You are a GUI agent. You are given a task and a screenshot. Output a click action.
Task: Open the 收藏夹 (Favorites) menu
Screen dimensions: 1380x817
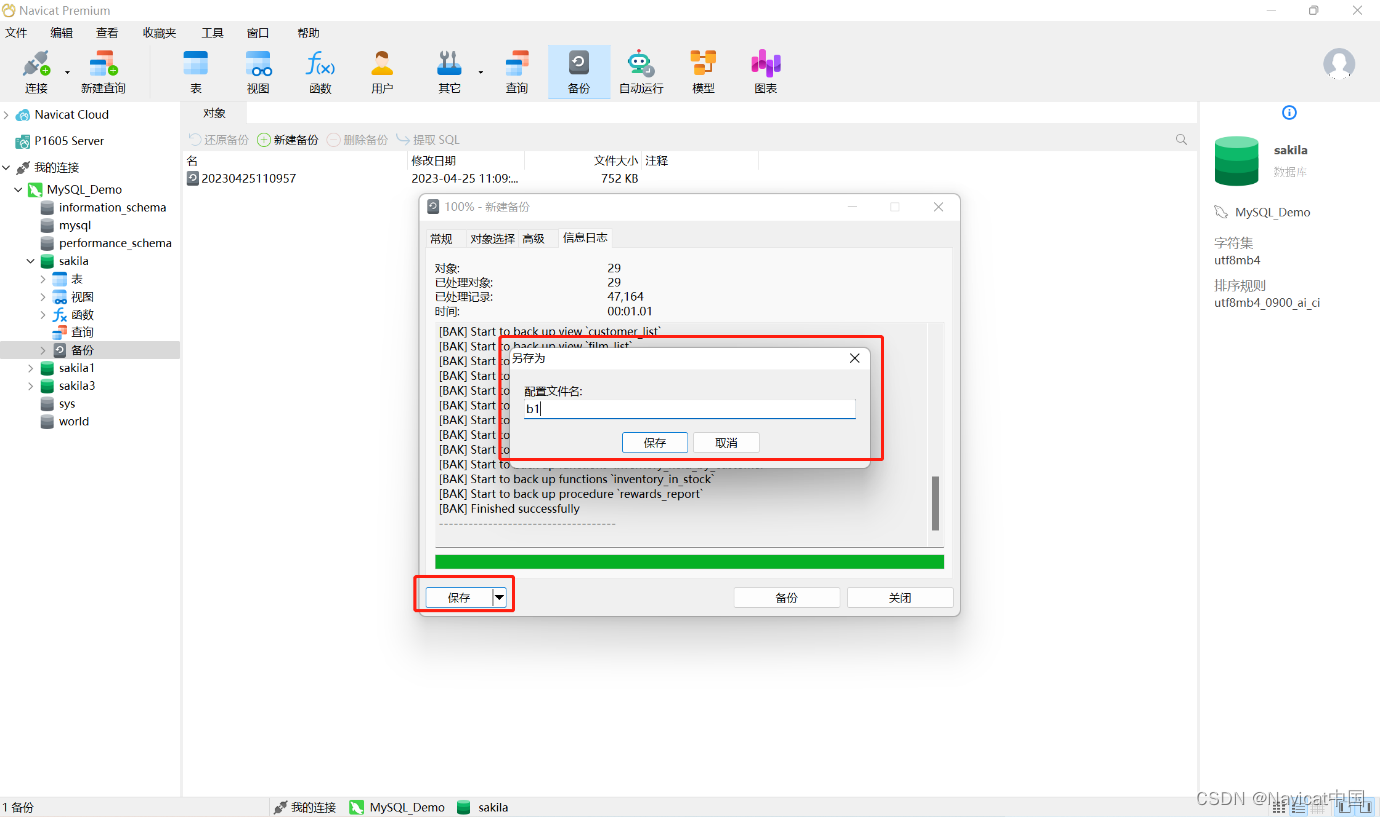coord(159,33)
